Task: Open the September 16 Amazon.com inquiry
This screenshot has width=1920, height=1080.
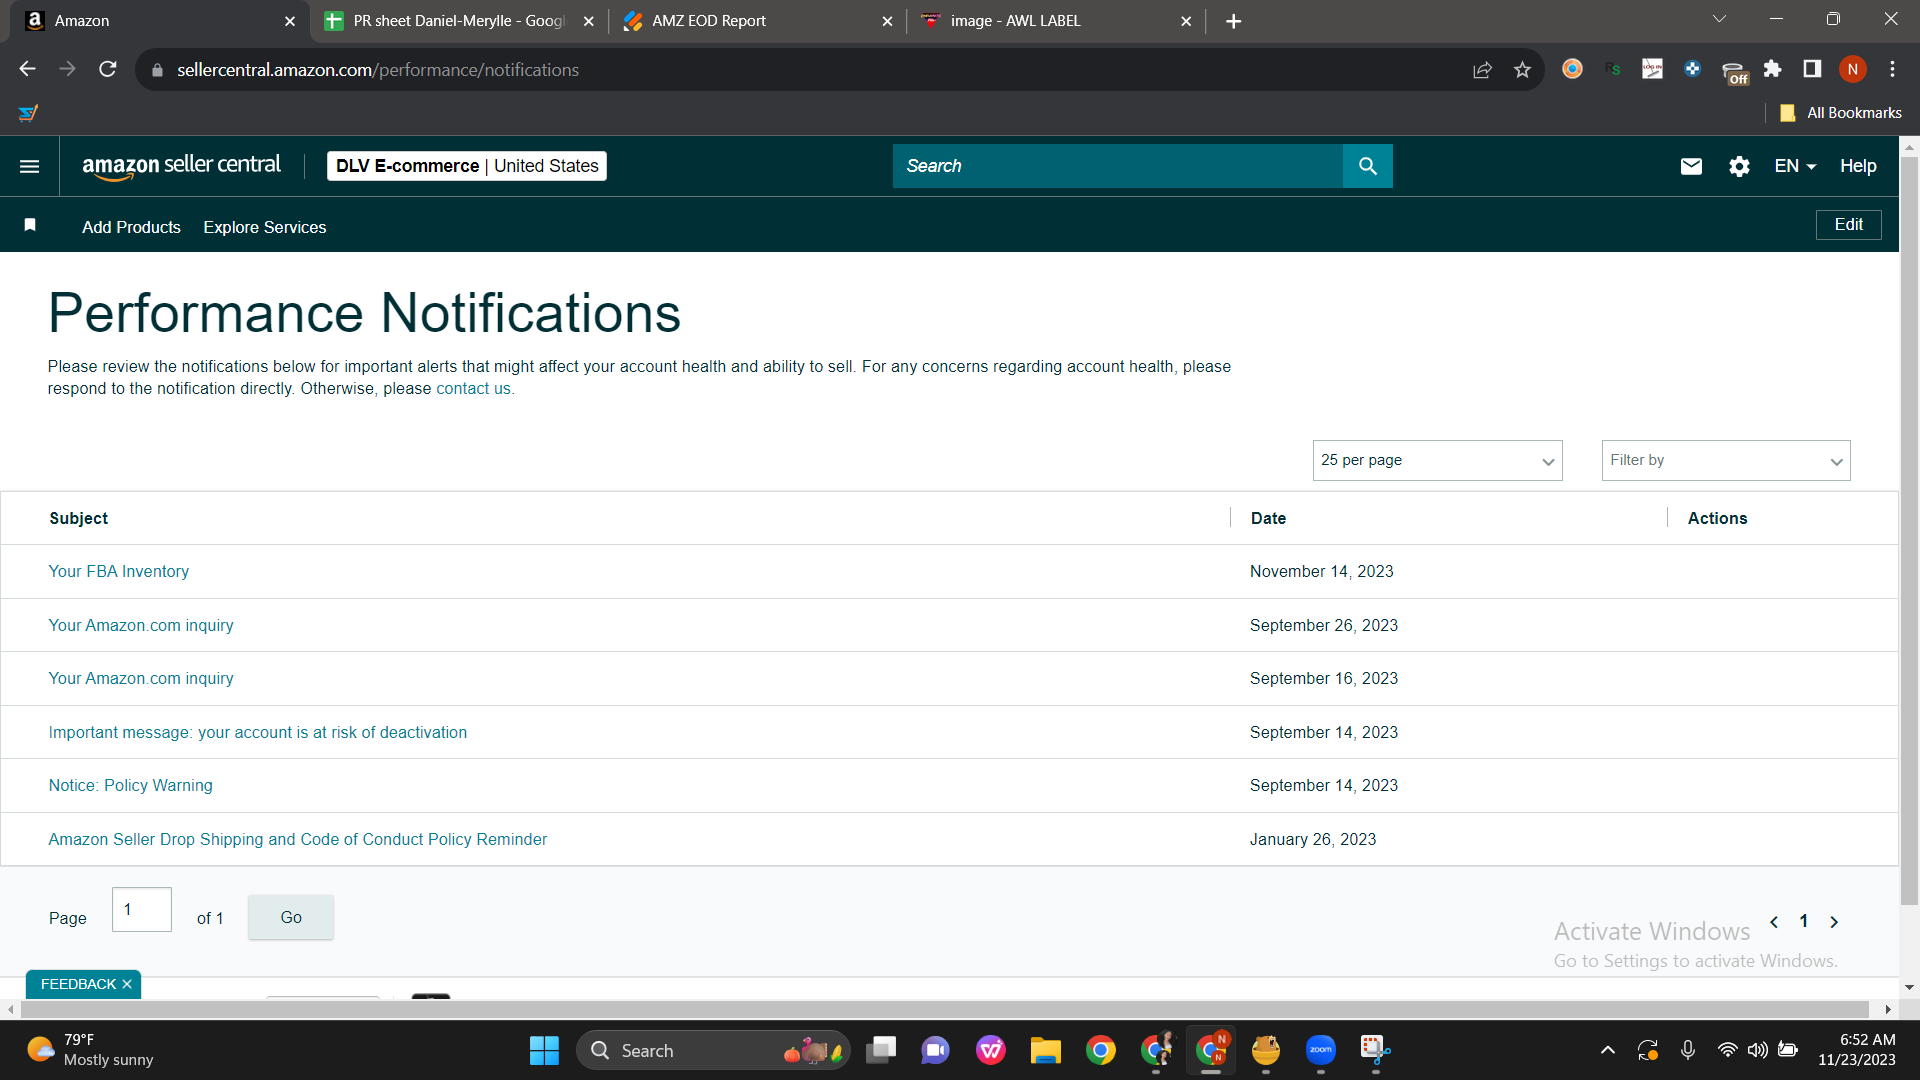Action: point(141,679)
